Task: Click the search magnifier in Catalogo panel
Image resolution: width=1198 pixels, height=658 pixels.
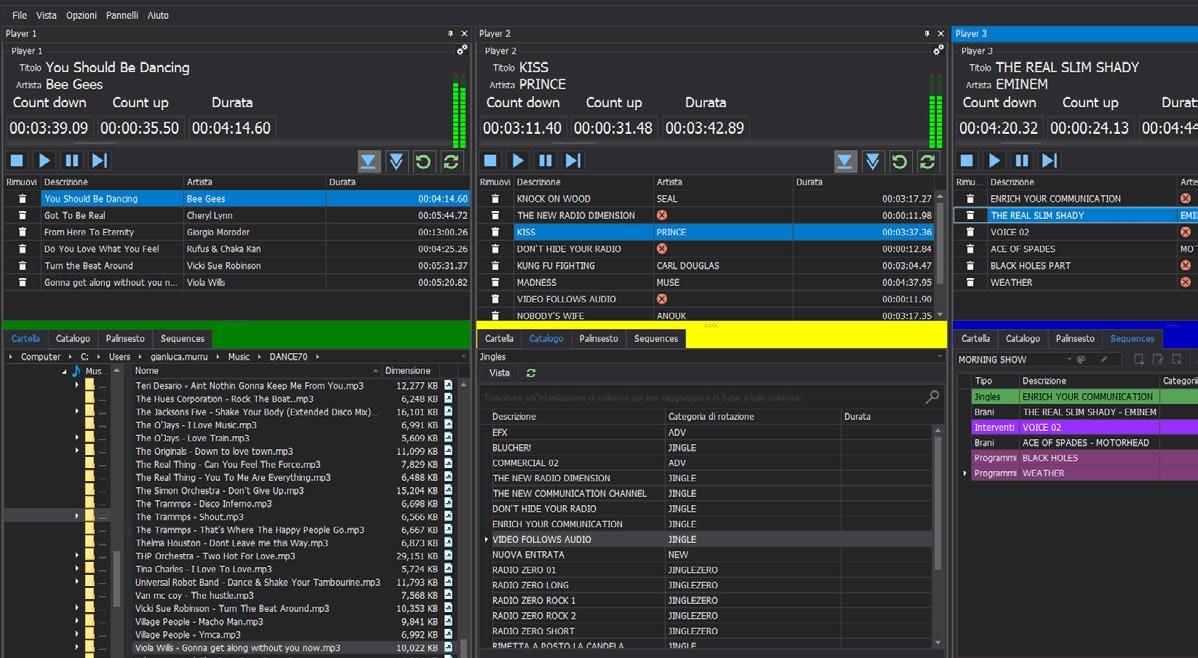Action: click(x=932, y=397)
